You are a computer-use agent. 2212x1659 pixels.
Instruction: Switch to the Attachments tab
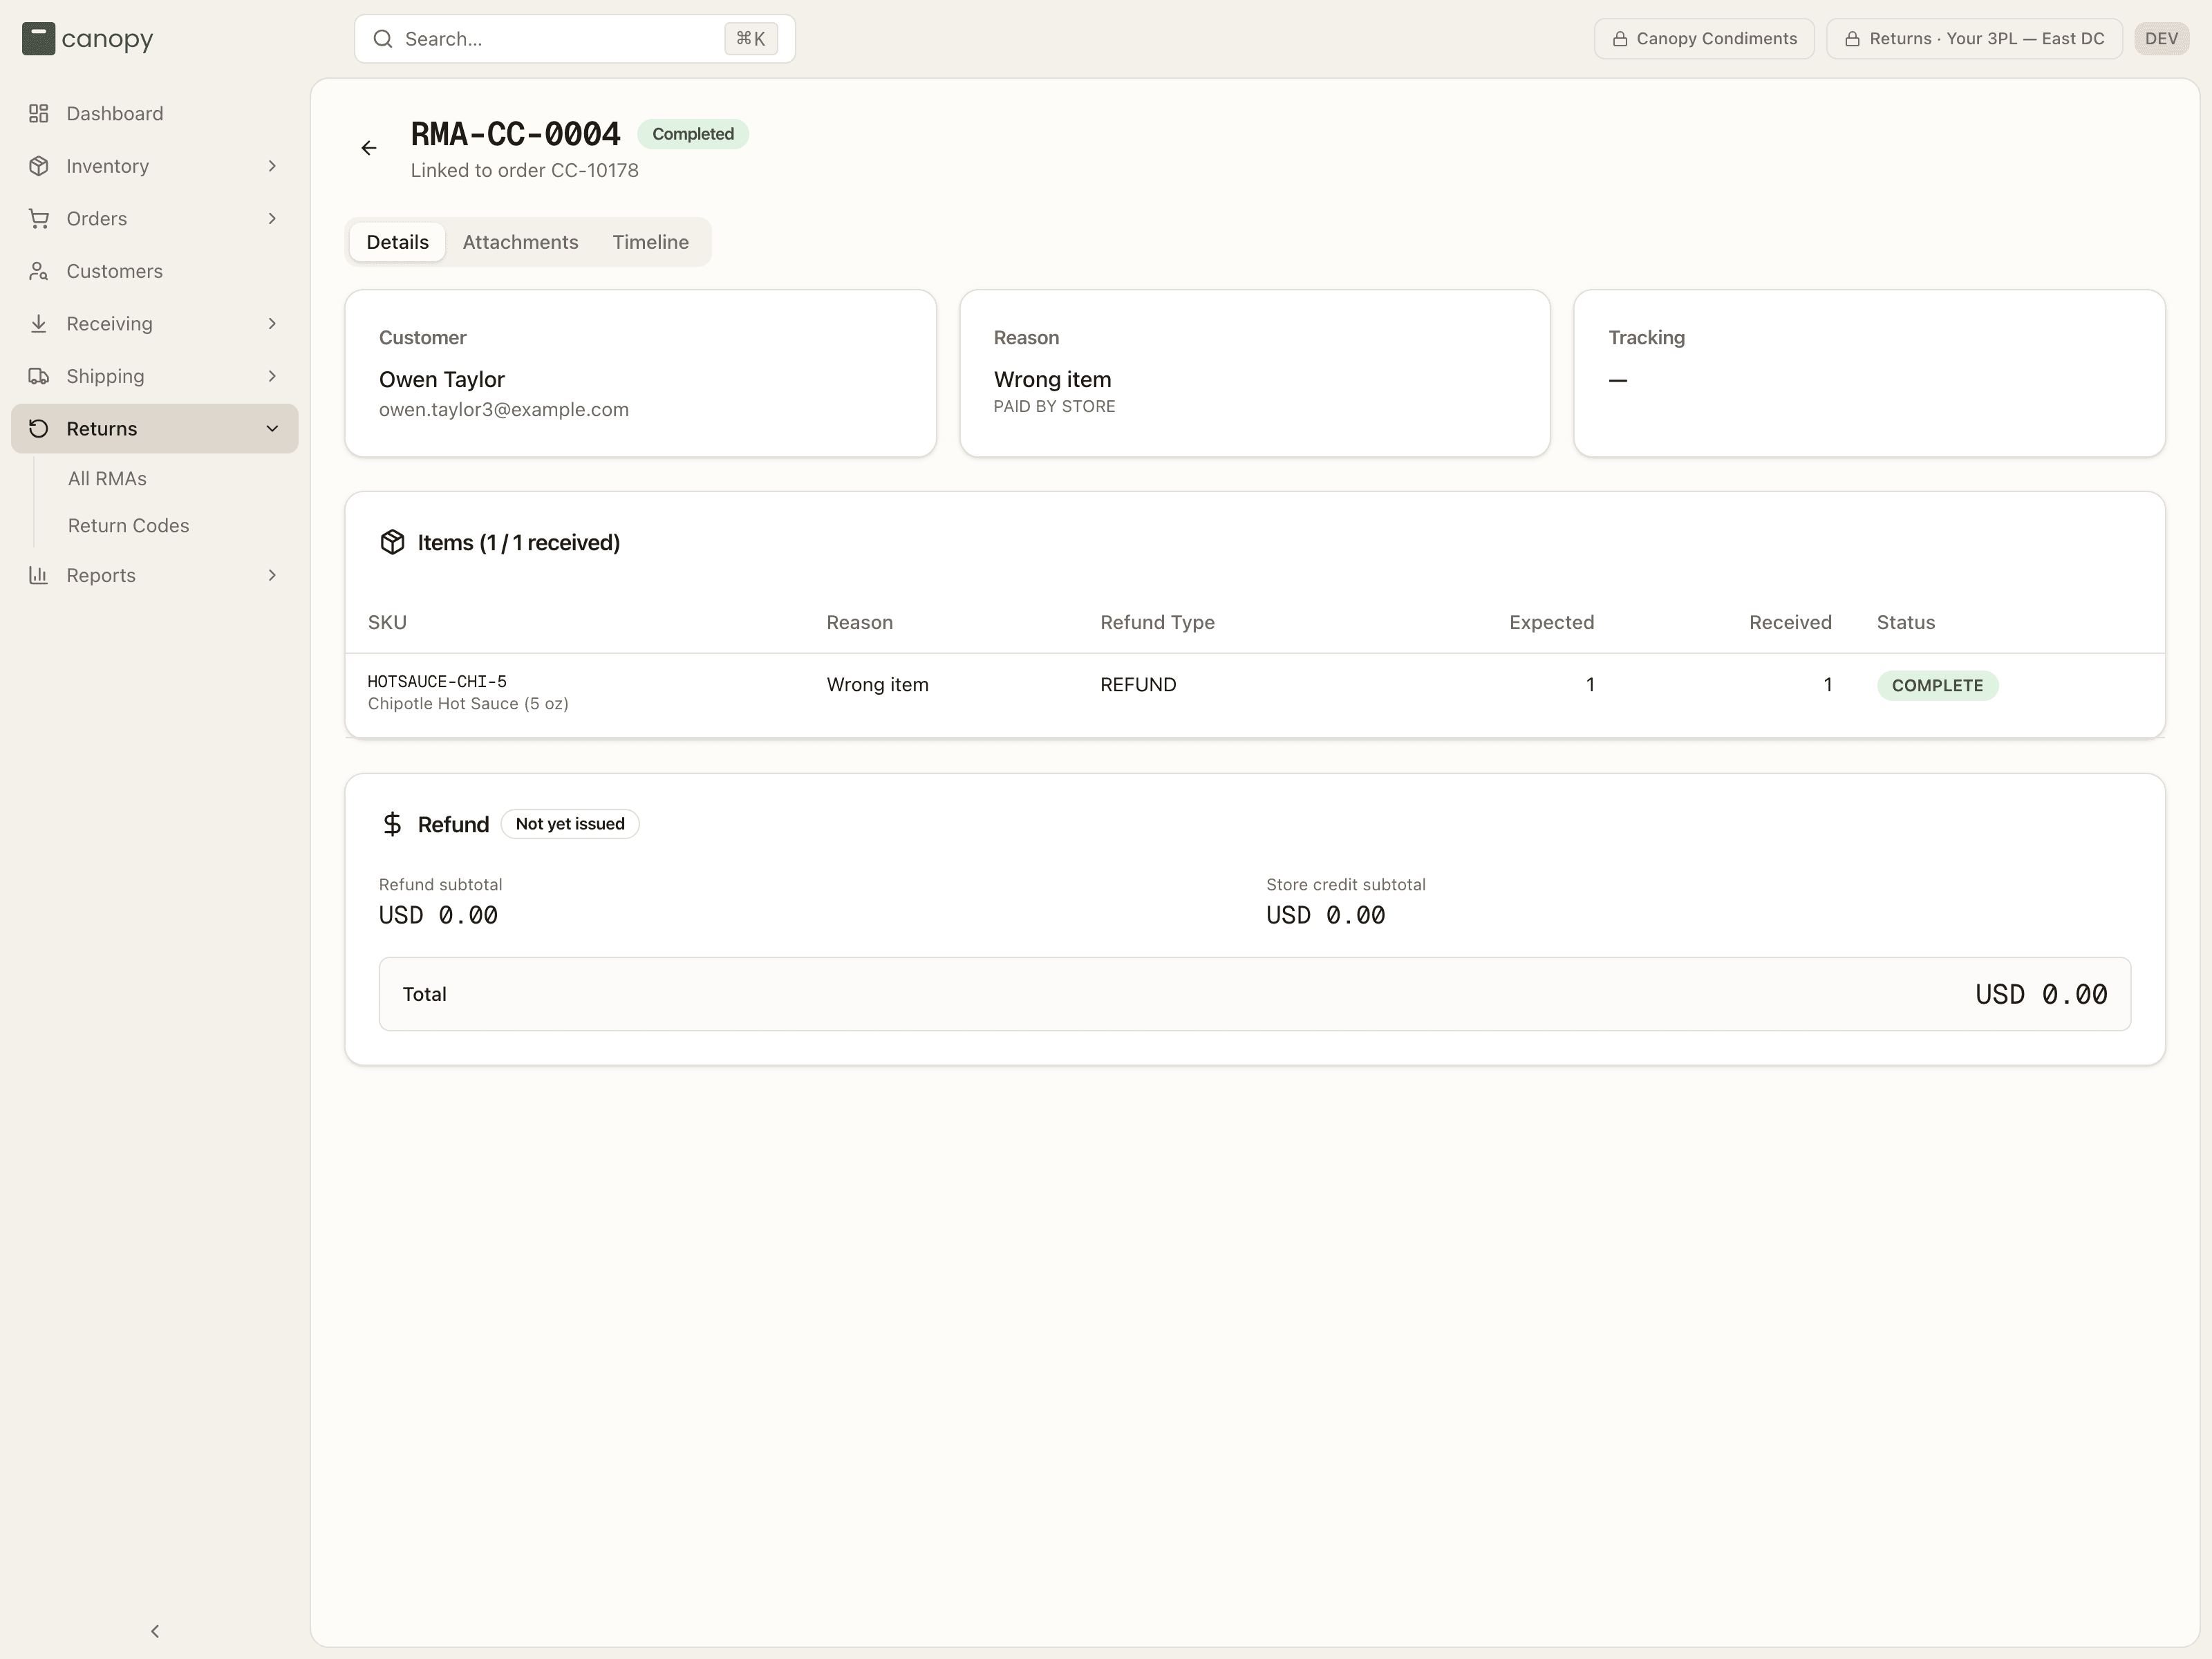(x=520, y=242)
